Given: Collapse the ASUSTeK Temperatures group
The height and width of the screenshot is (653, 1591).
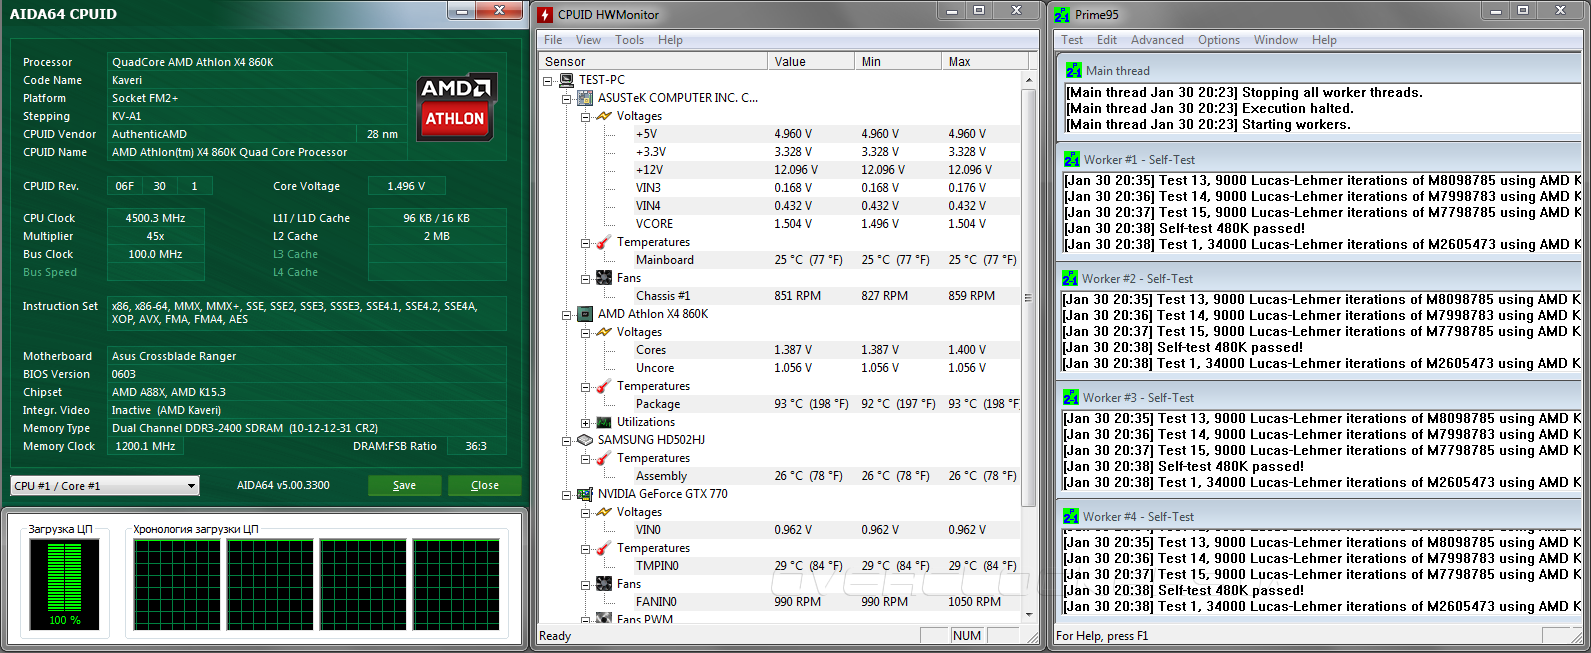Looking at the screenshot, I should tap(585, 242).
